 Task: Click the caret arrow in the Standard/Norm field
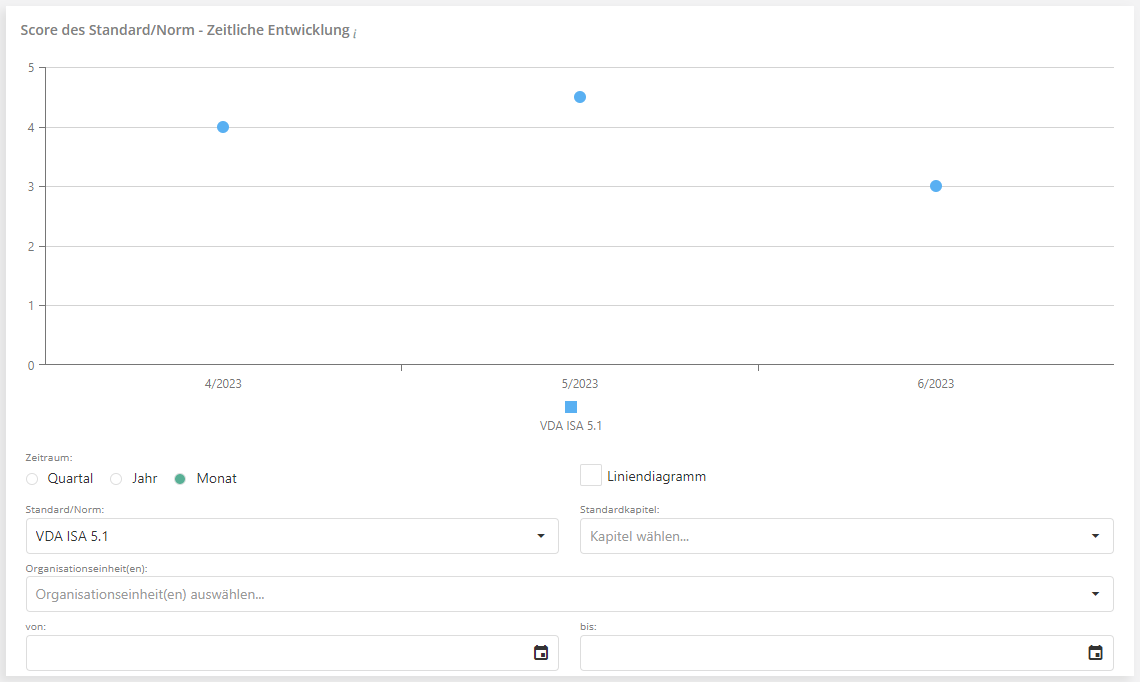coord(541,536)
